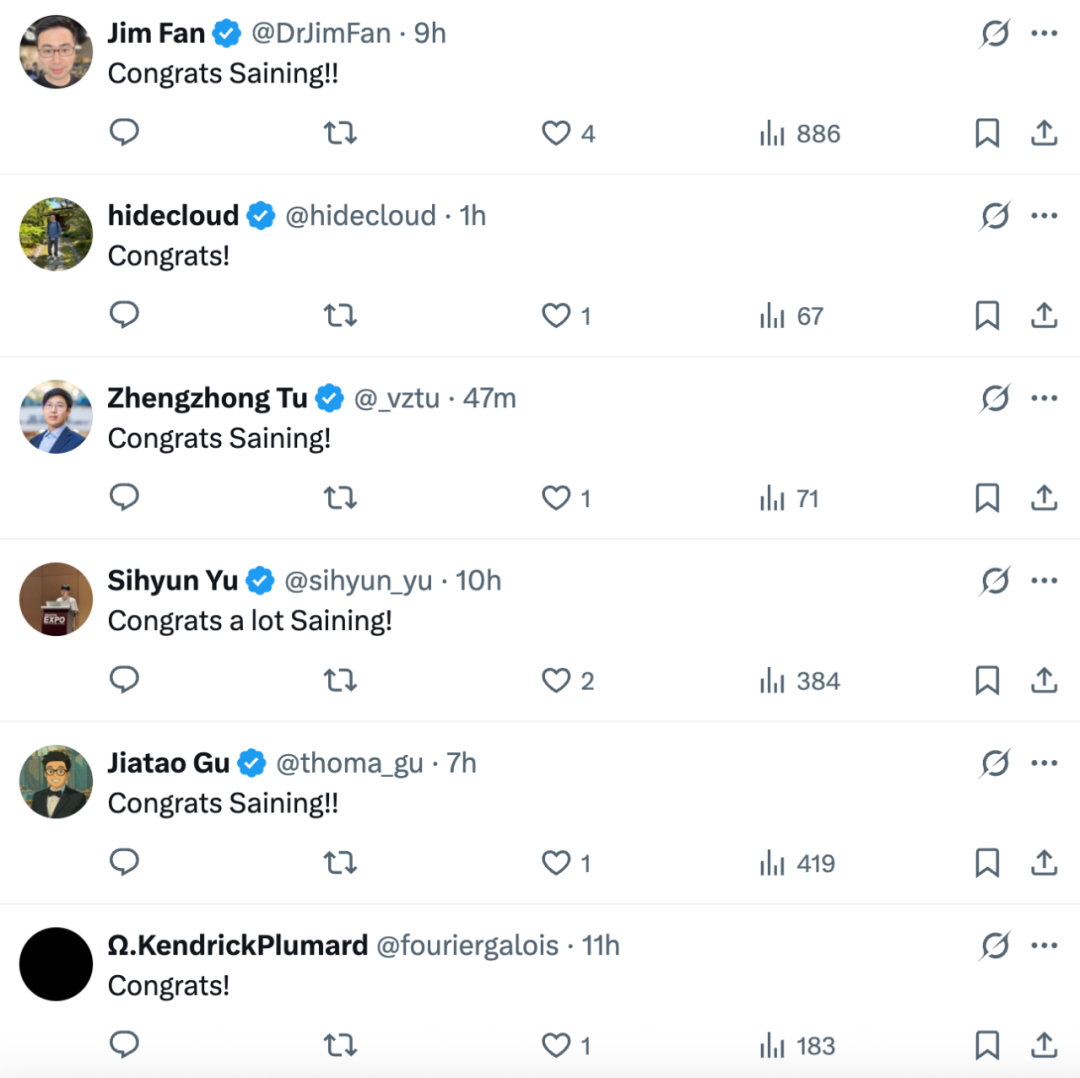The image size is (1080, 1078).
Task: Share Zhengzhong Tu's tweet
Action: pos(1043,498)
